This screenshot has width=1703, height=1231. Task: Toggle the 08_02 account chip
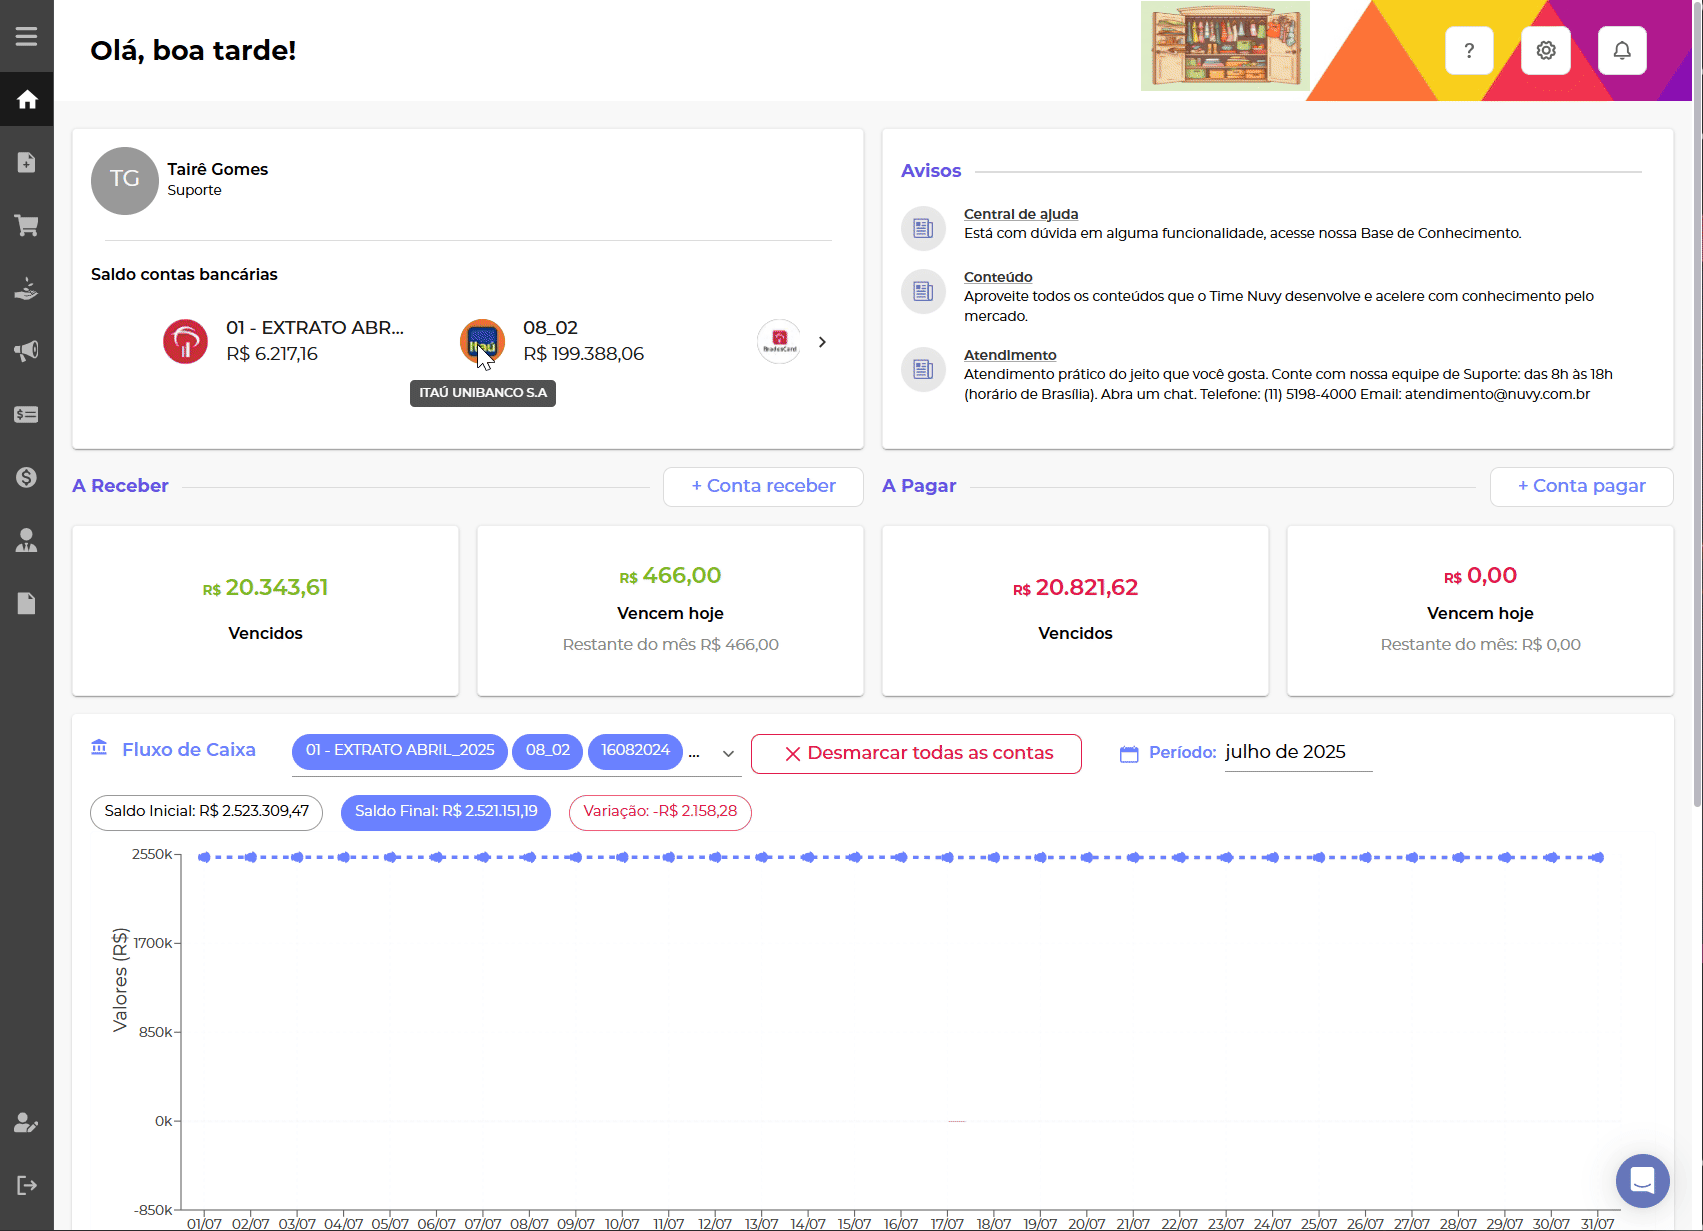[x=547, y=750]
